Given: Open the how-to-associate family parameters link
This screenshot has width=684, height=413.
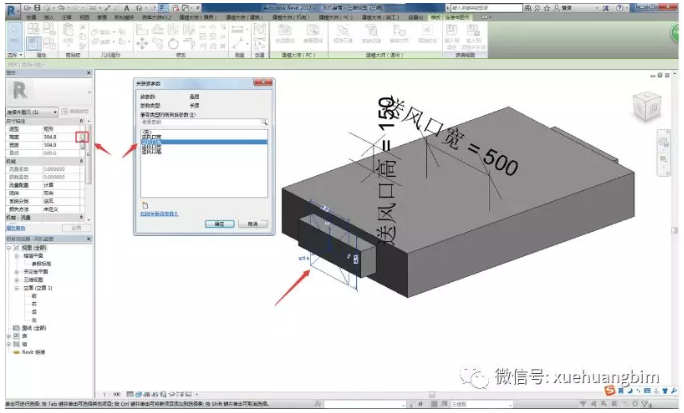Looking at the screenshot, I should 159,214.
